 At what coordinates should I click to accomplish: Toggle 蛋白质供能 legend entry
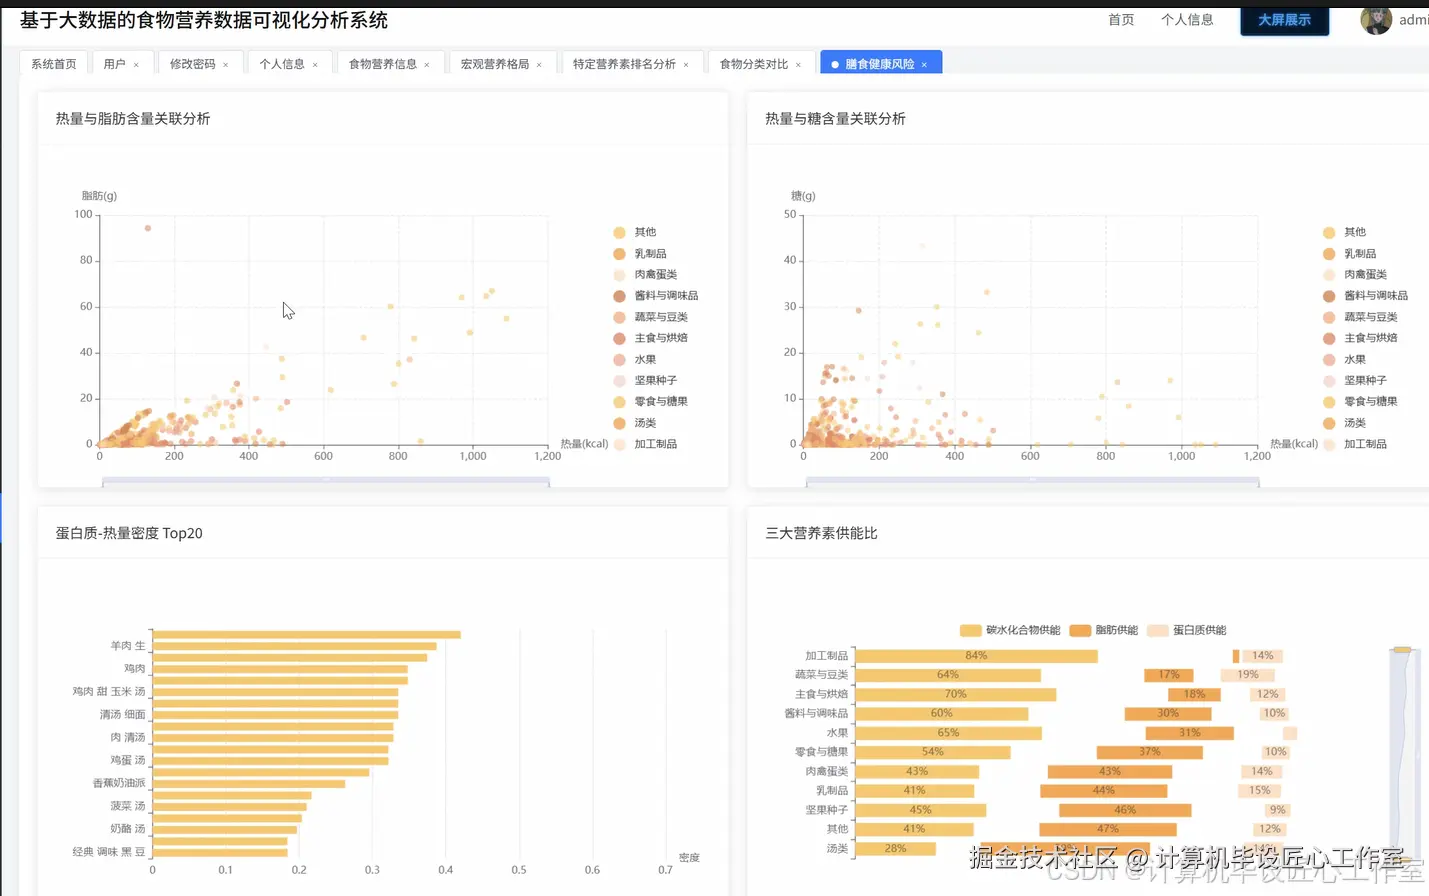coord(1187,631)
